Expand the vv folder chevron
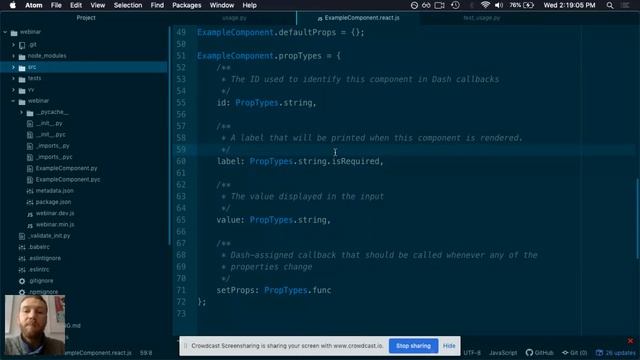640x360 pixels. pyautogui.click(x=13, y=90)
